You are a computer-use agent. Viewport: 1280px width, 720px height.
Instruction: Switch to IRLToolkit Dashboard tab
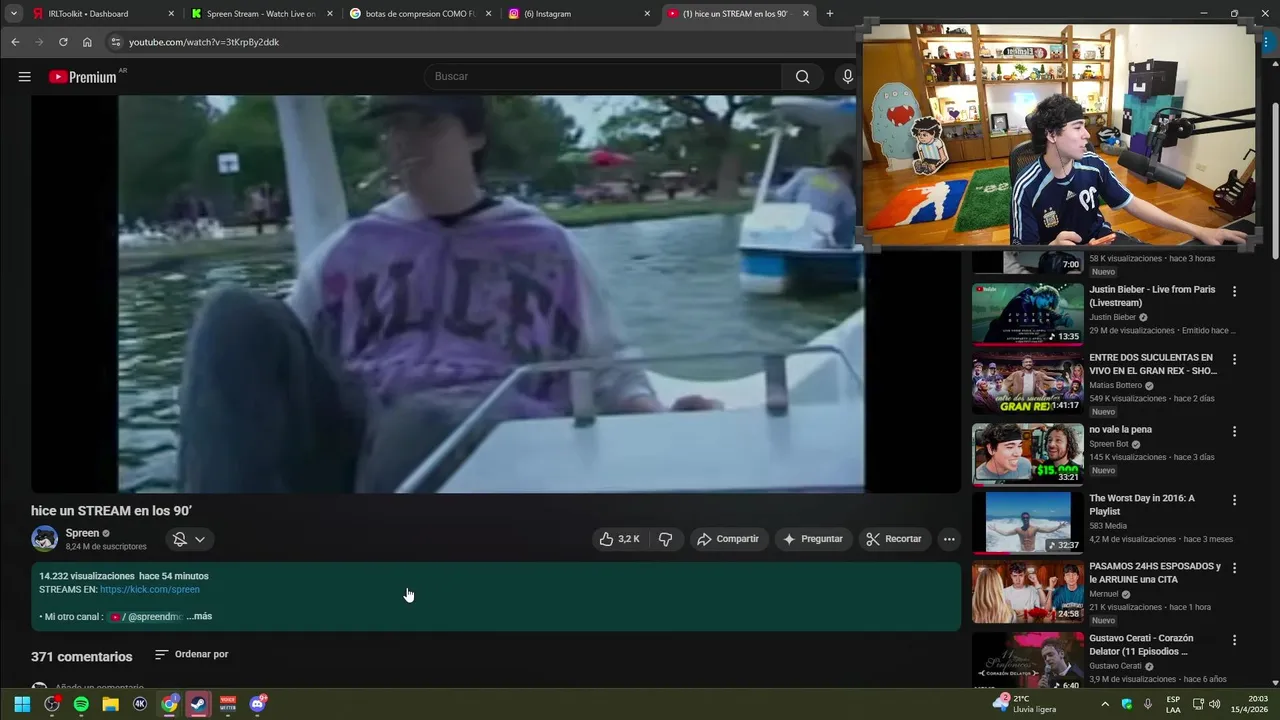point(102,14)
